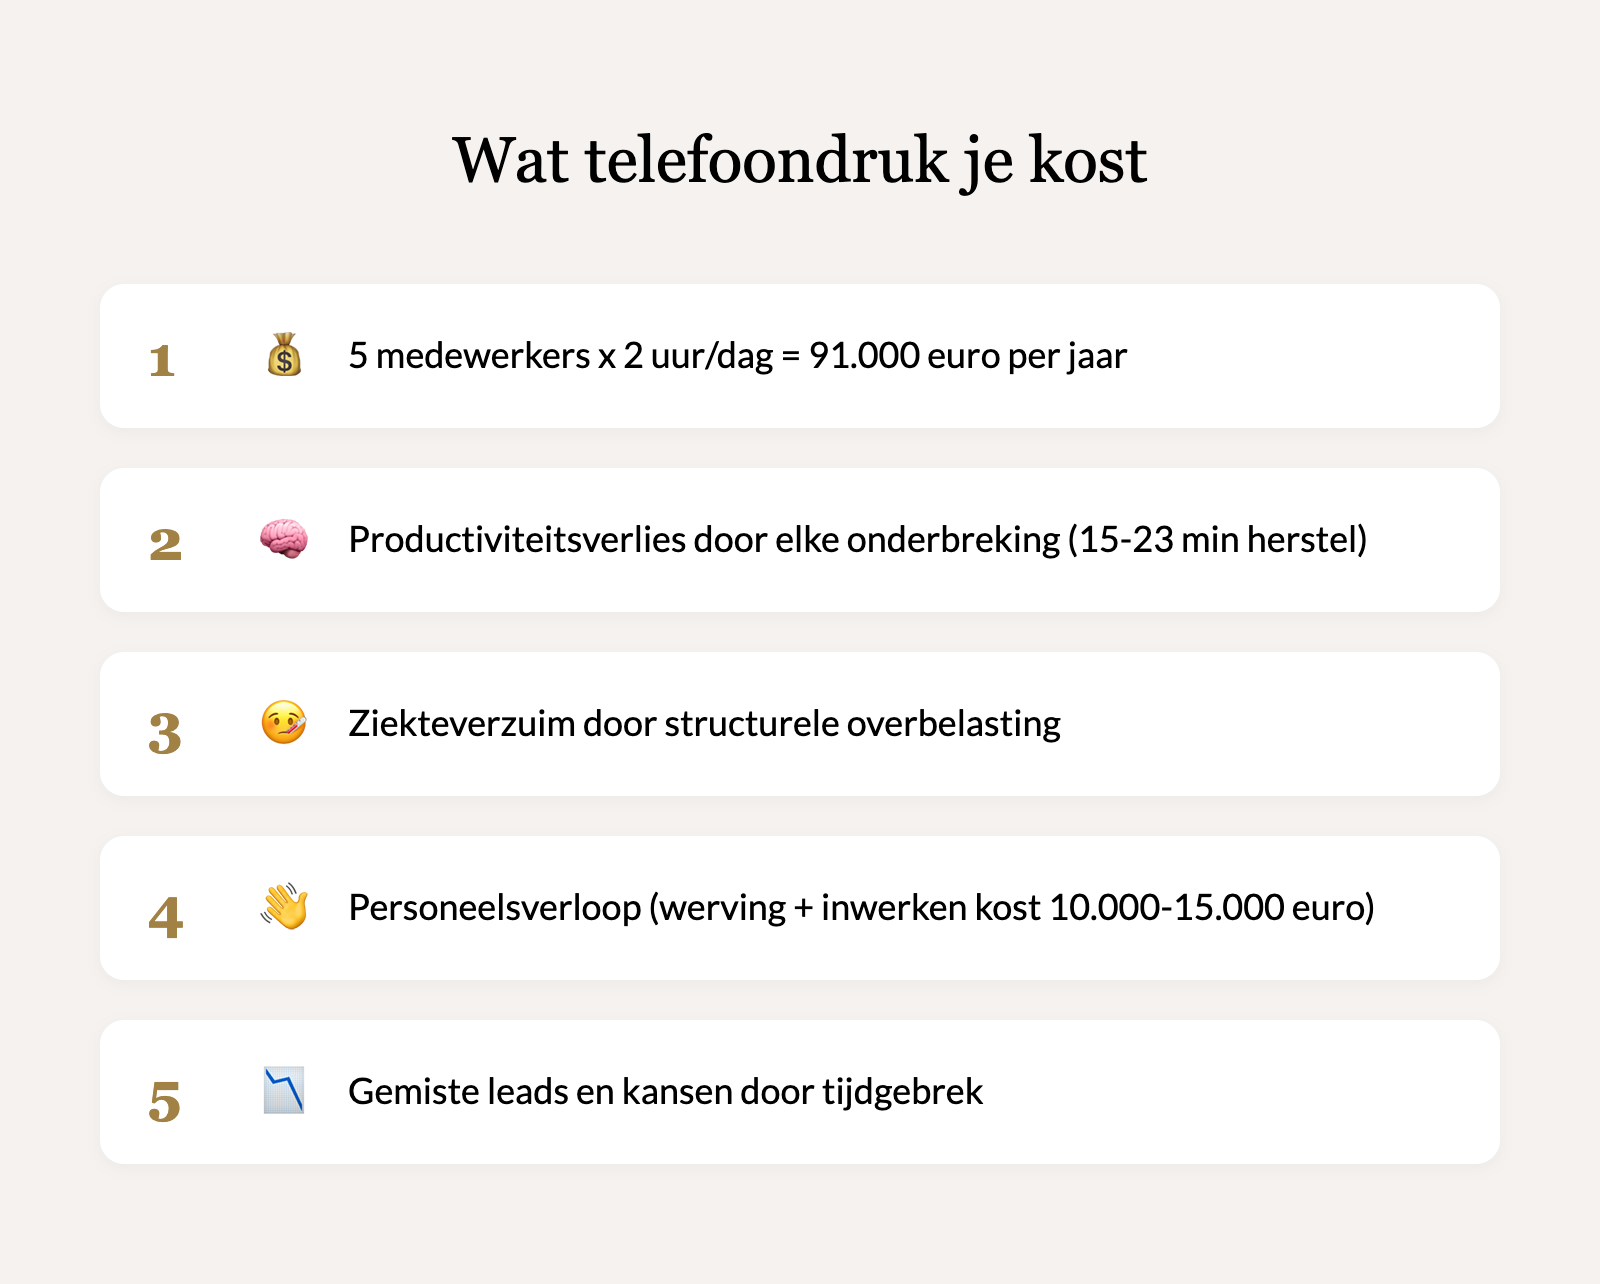The height and width of the screenshot is (1284, 1600).
Task: Click the "10.000-15.000 euro)" cost figure
Action: tap(1212, 908)
